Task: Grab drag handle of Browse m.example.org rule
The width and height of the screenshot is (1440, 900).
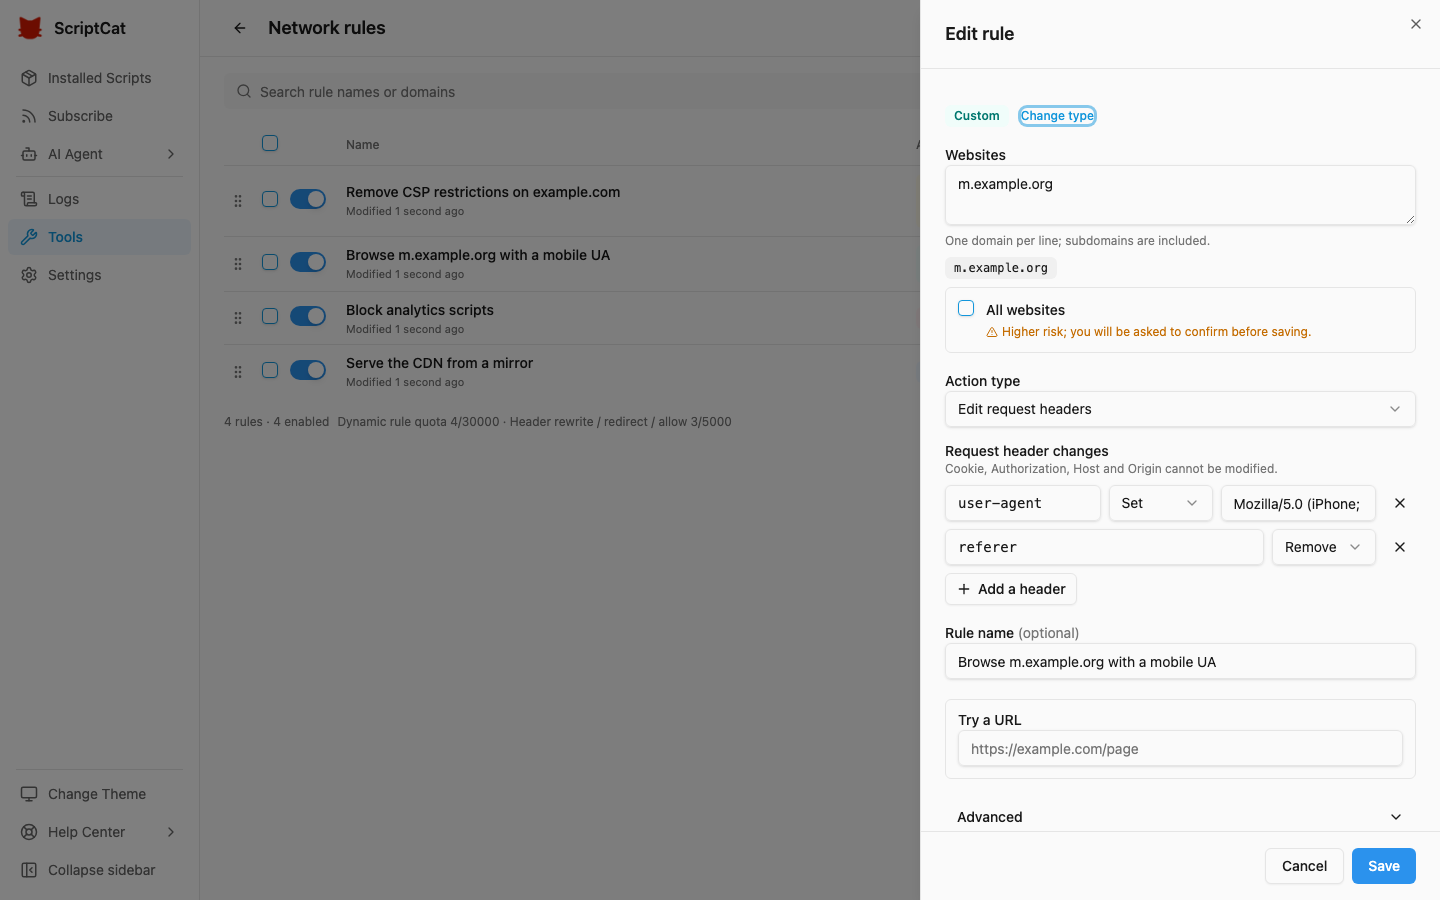Action: pyautogui.click(x=238, y=264)
